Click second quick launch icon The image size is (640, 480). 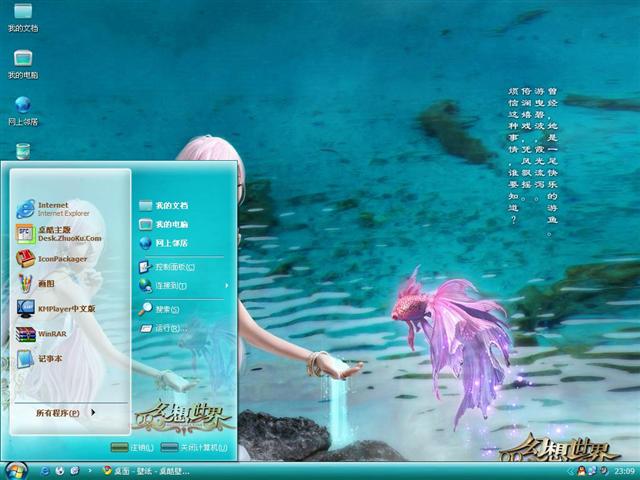(x=60, y=471)
